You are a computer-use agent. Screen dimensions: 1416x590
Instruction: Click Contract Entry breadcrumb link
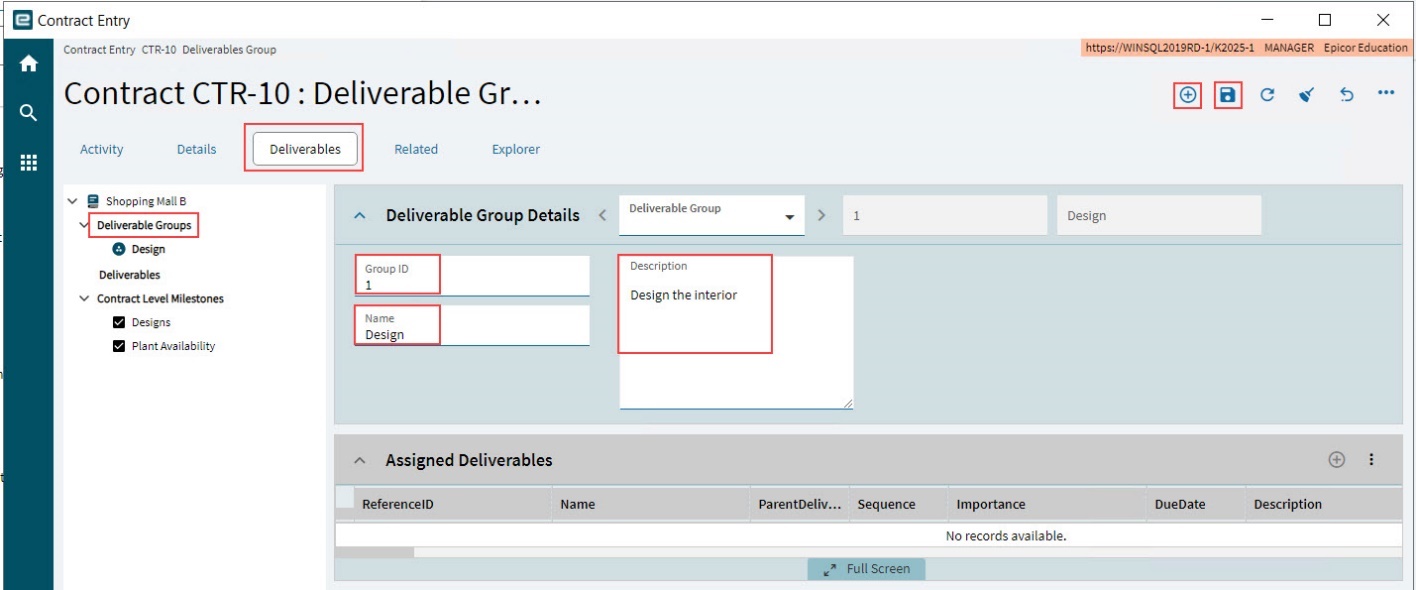click(x=100, y=49)
